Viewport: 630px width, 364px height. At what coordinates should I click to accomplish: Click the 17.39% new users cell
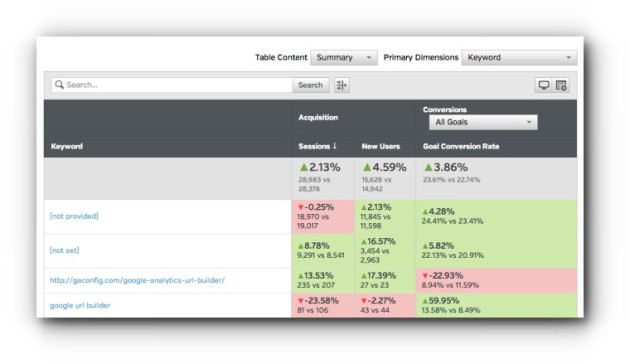(385, 280)
